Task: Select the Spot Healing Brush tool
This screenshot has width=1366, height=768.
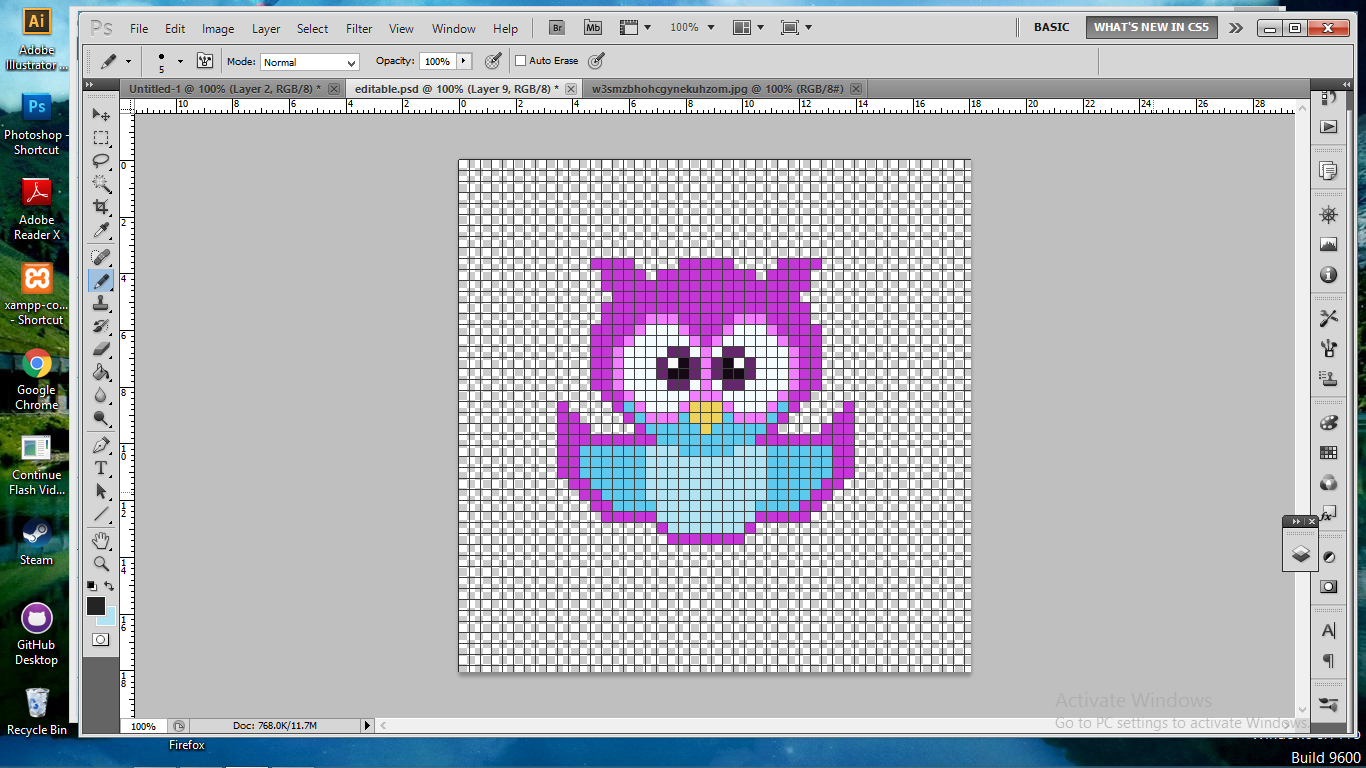Action: [101, 258]
